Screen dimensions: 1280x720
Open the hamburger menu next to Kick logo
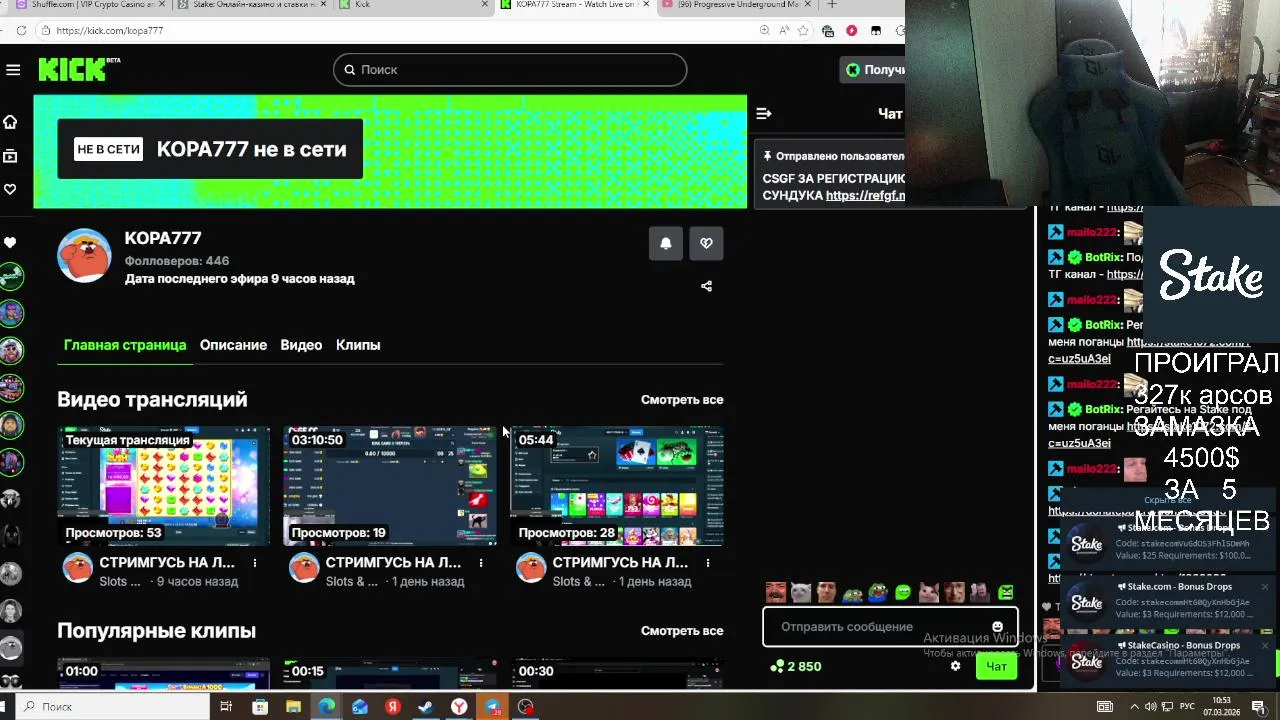coord(13,69)
